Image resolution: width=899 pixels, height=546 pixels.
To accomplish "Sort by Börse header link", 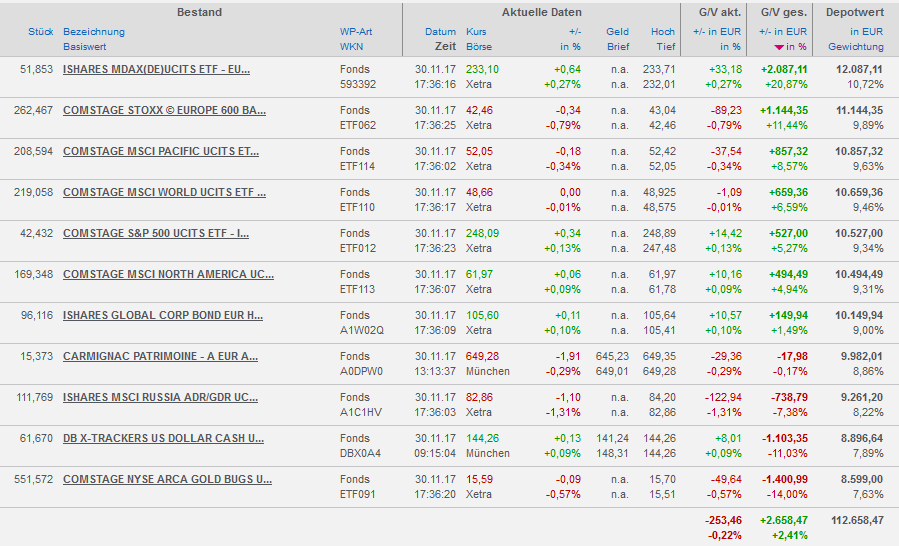I will pyautogui.click(x=479, y=47).
